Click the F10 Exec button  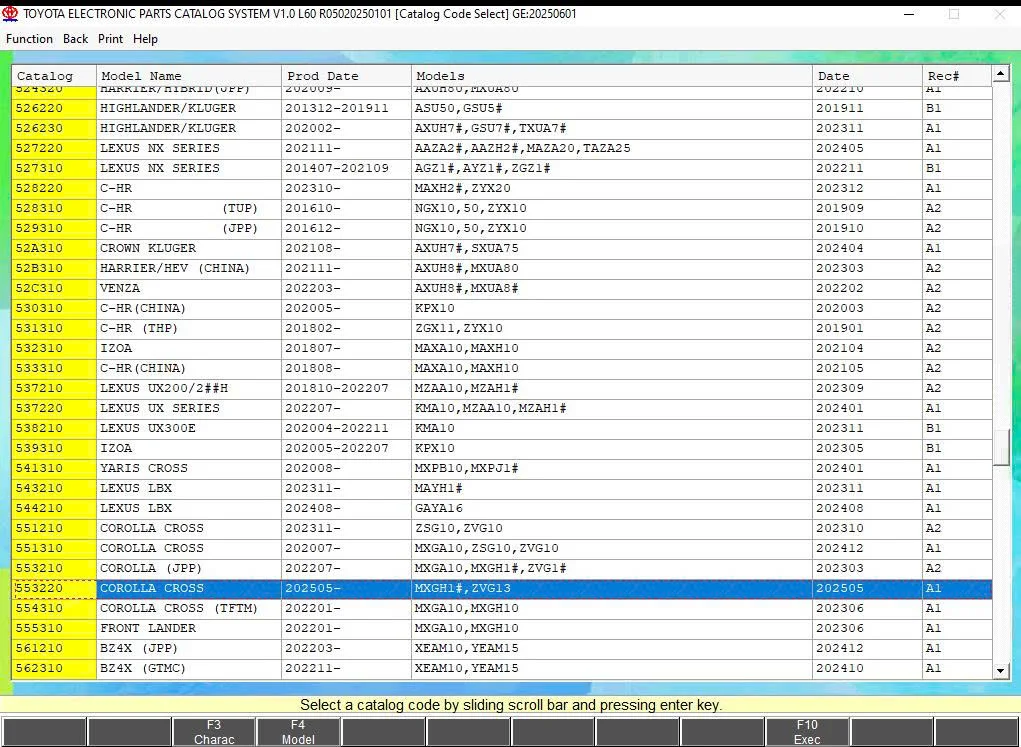[x=807, y=732]
